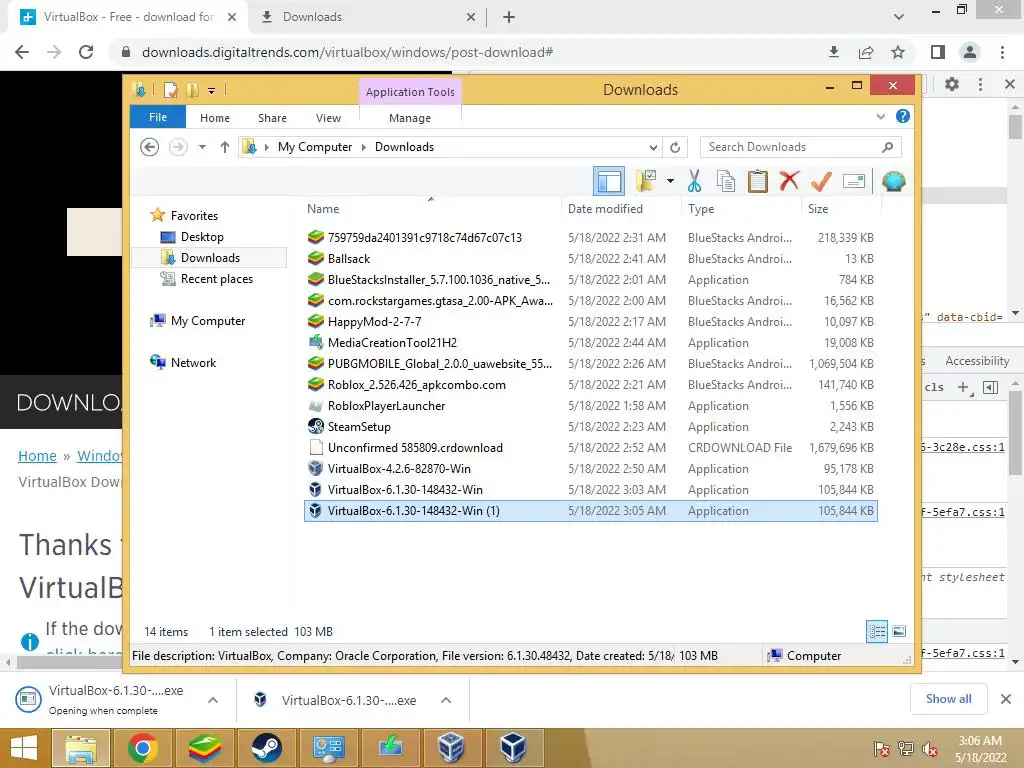Switch to the Home ribbon tab
1024x768 pixels.
point(215,118)
